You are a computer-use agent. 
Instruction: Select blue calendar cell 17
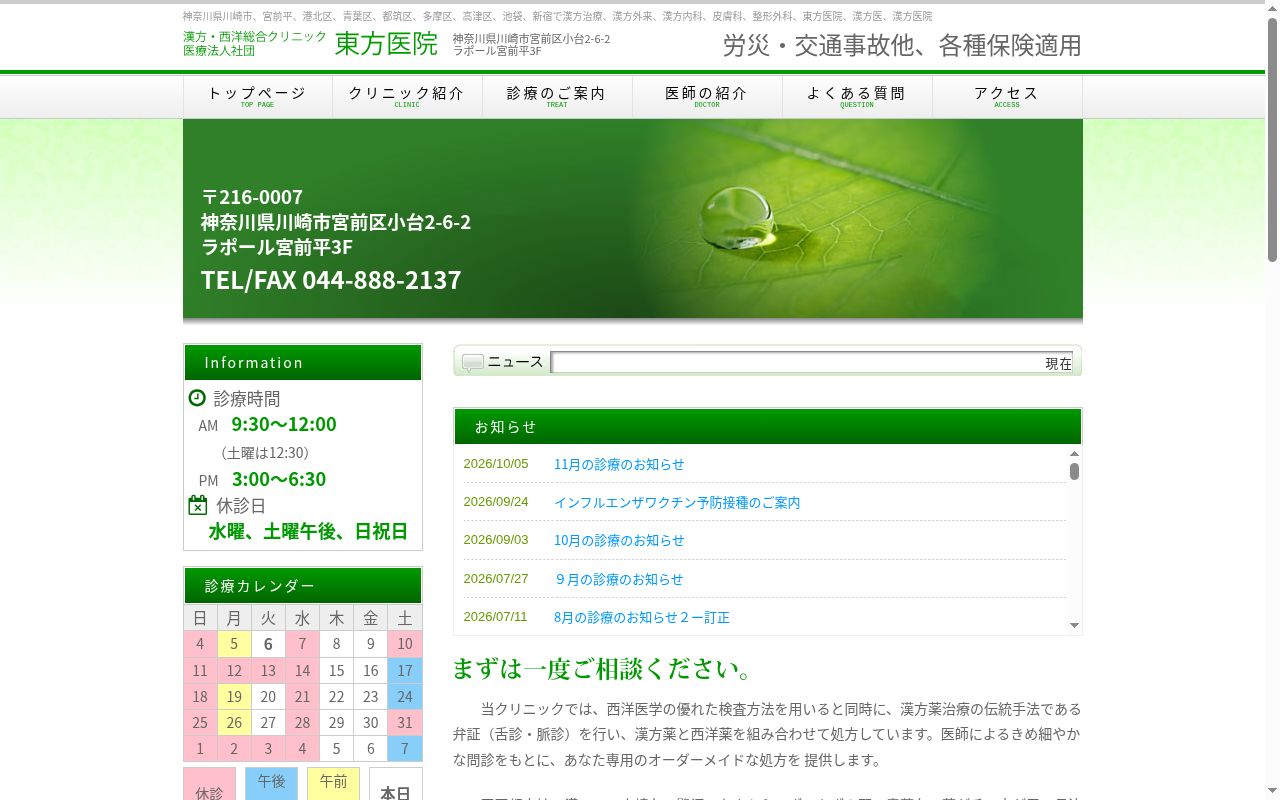[405, 670]
